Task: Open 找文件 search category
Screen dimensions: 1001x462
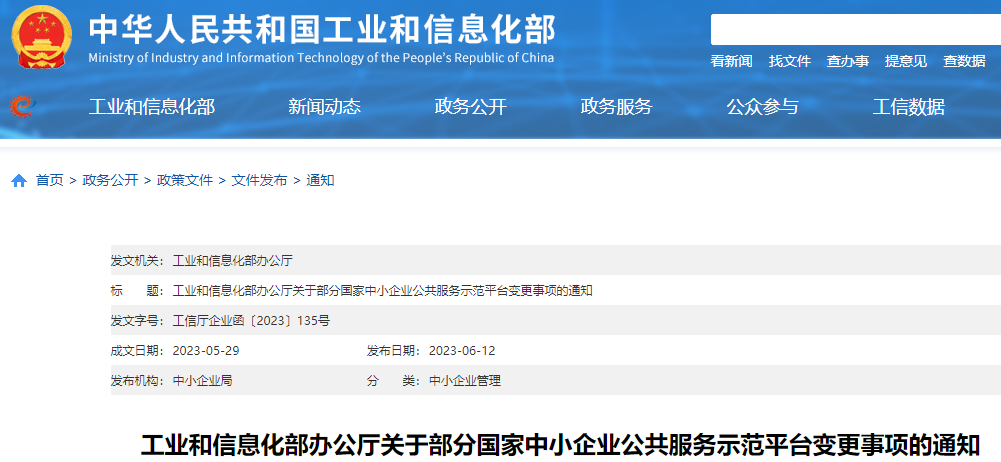Action: click(x=790, y=61)
